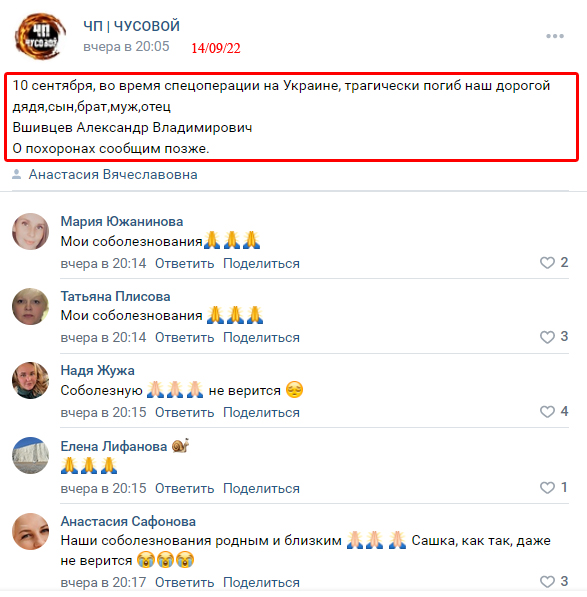This screenshot has width=587, height=597.
Task: Share Татьяна Плисова's comment via Поделиться
Action: click(261, 338)
